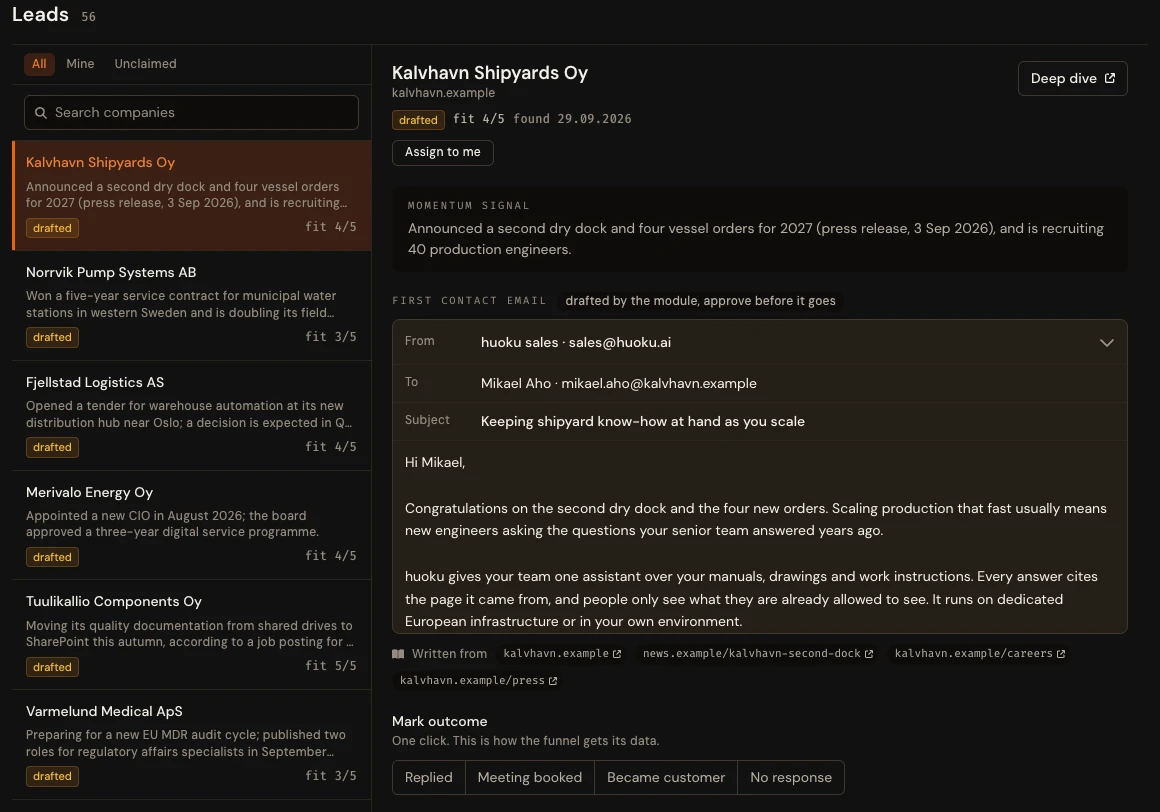Open the news.example/kalvhavn-second-dock source

point(758,654)
